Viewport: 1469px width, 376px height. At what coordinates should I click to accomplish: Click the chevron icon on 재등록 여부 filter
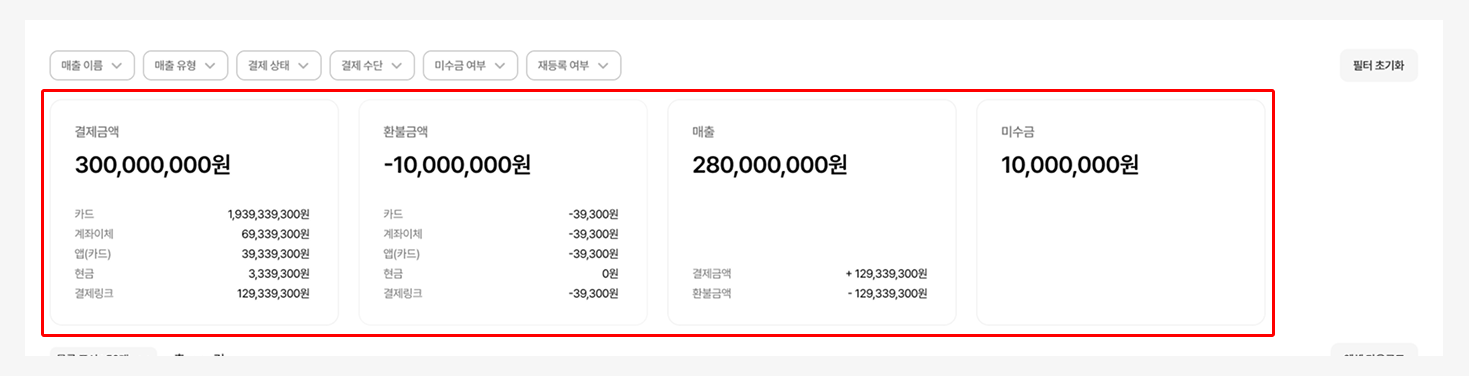pyautogui.click(x=604, y=66)
